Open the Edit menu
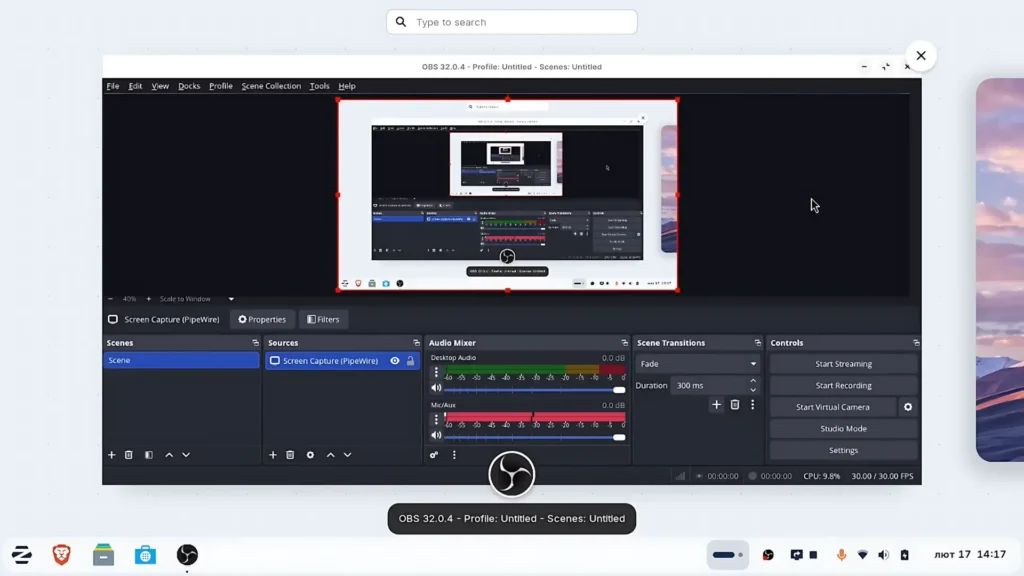The height and width of the screenshot is (576, 1024). point(135,86)
